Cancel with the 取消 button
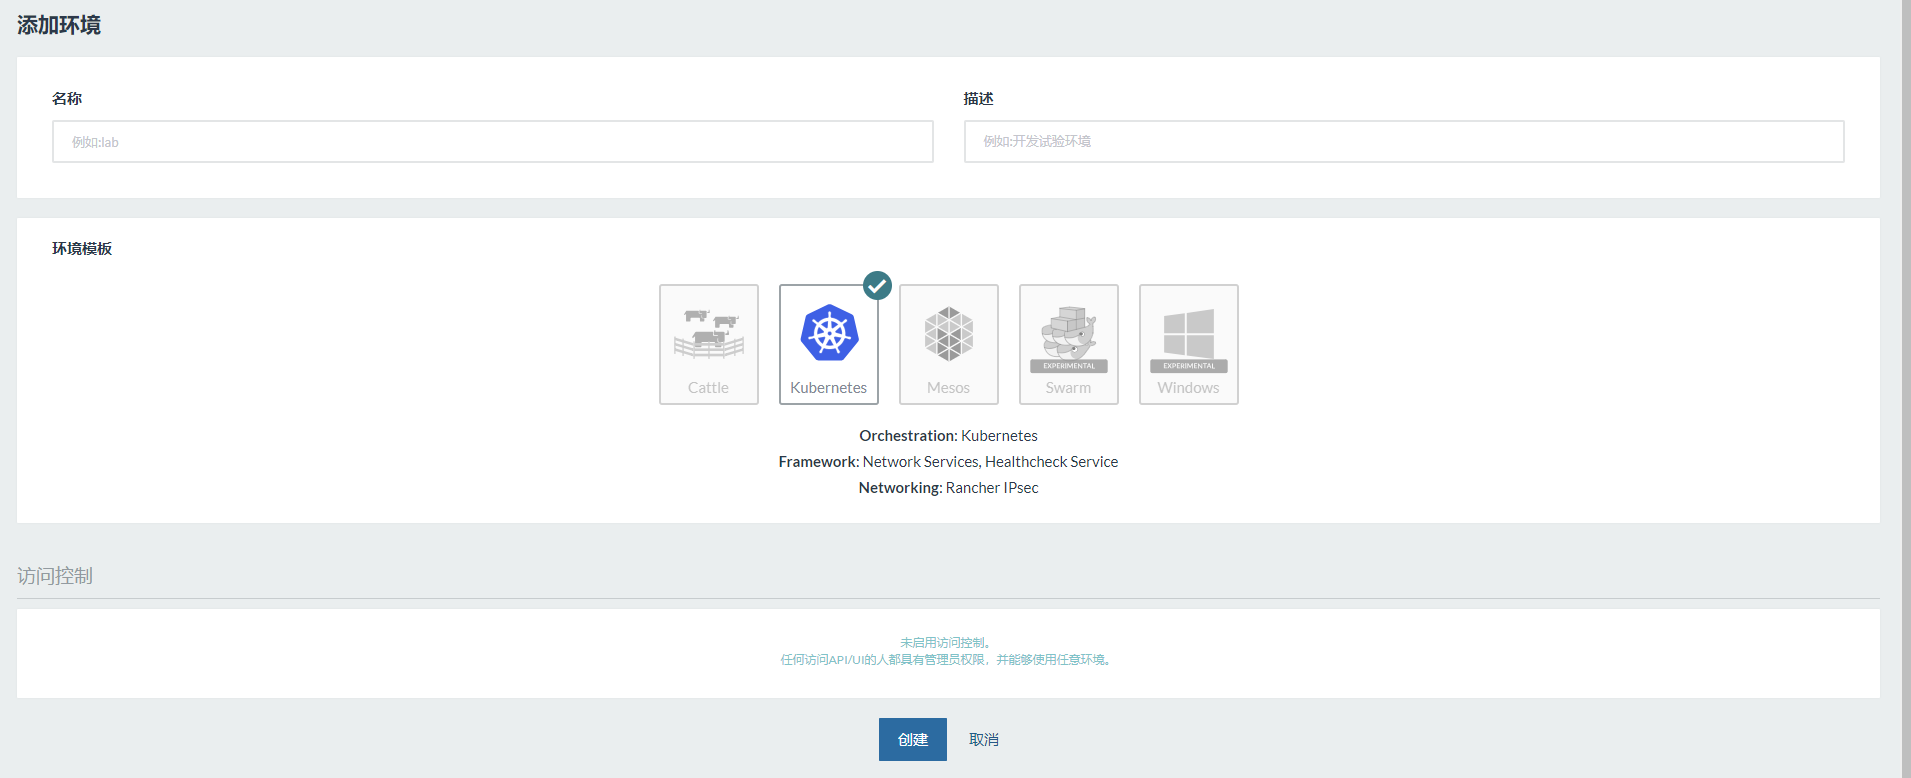Viewport: 1911px width, 778px height. pos(983,740)
